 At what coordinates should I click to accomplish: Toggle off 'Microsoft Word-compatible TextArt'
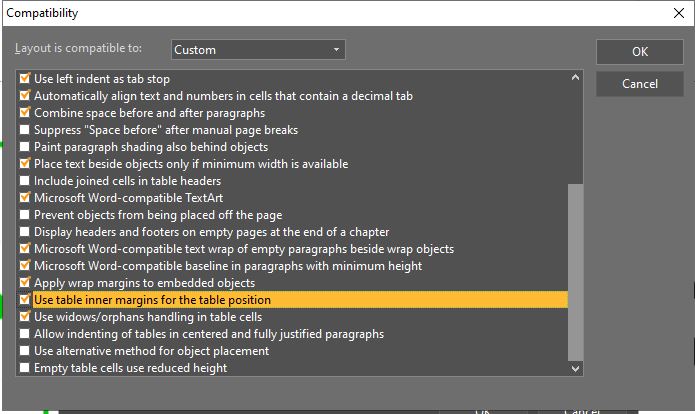point(26,198)
